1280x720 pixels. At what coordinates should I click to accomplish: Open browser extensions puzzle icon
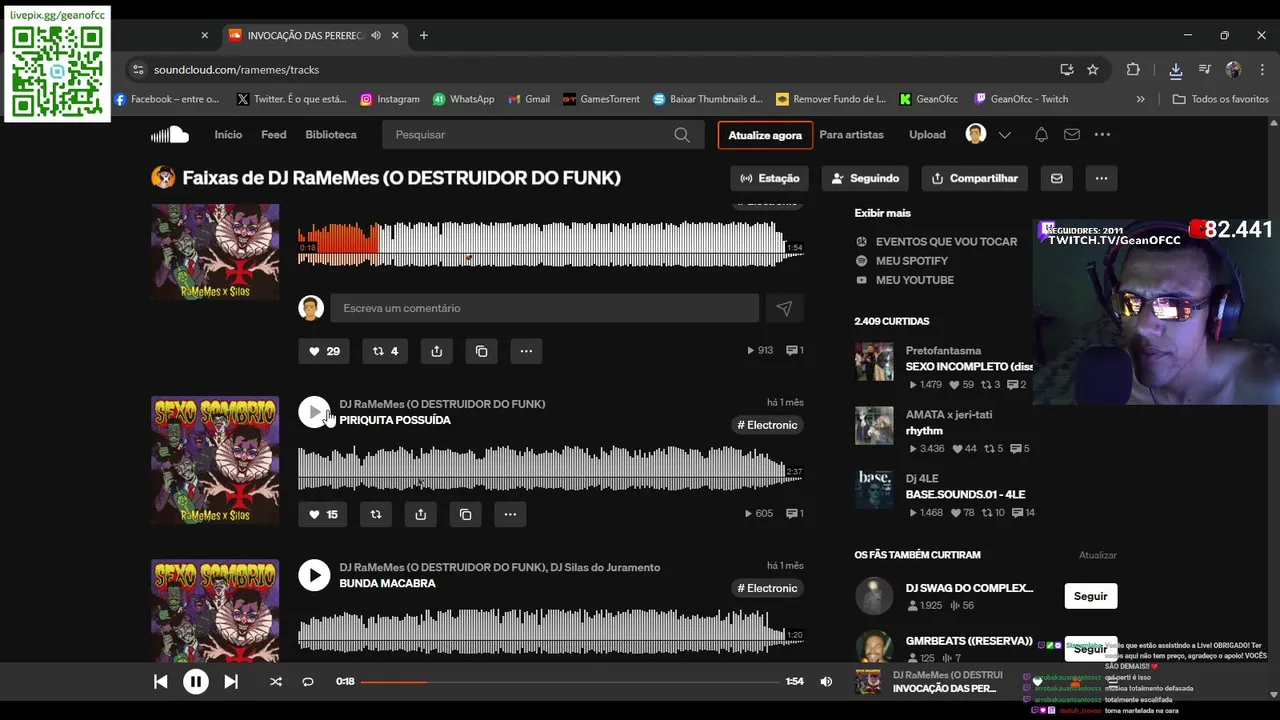coord(1133,69)
